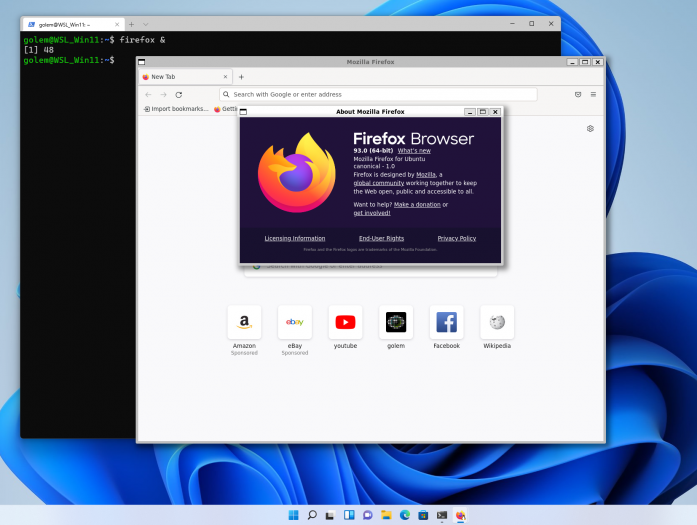Open the global community link
This screenshot has height=525, width=697.
click(379, 183)
